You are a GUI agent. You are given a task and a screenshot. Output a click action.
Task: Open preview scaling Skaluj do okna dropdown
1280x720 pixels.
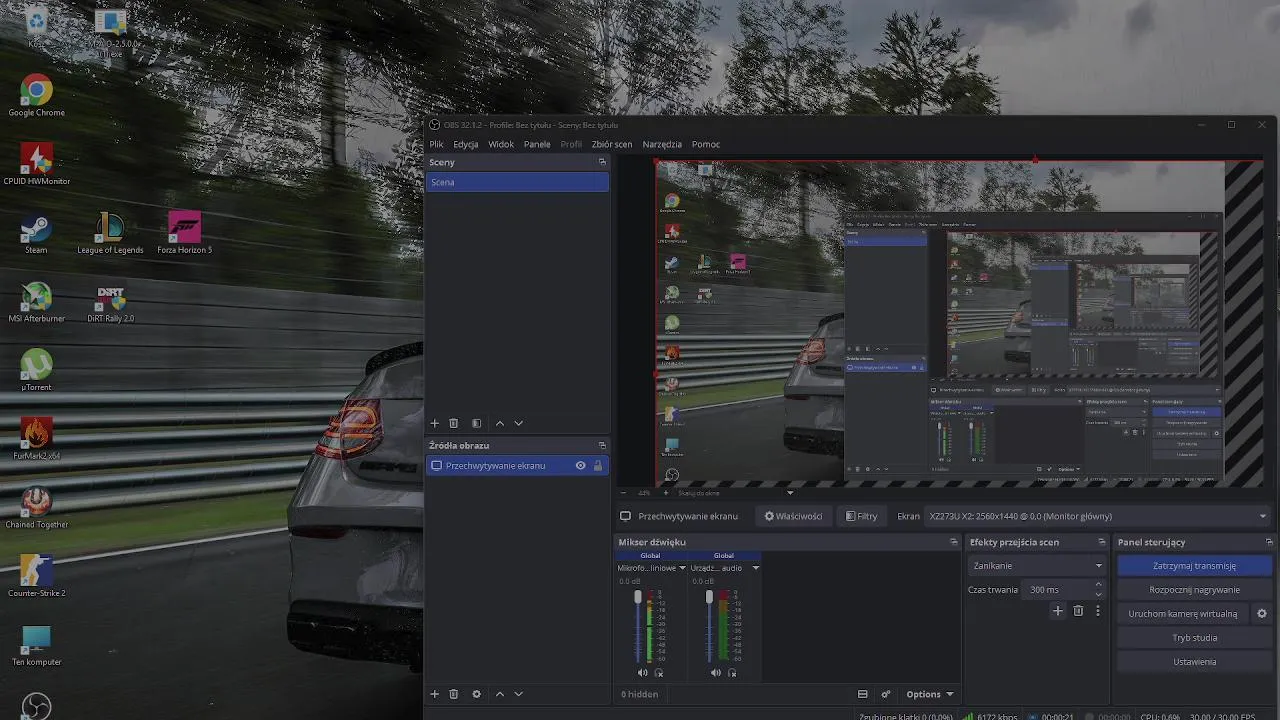737,492
